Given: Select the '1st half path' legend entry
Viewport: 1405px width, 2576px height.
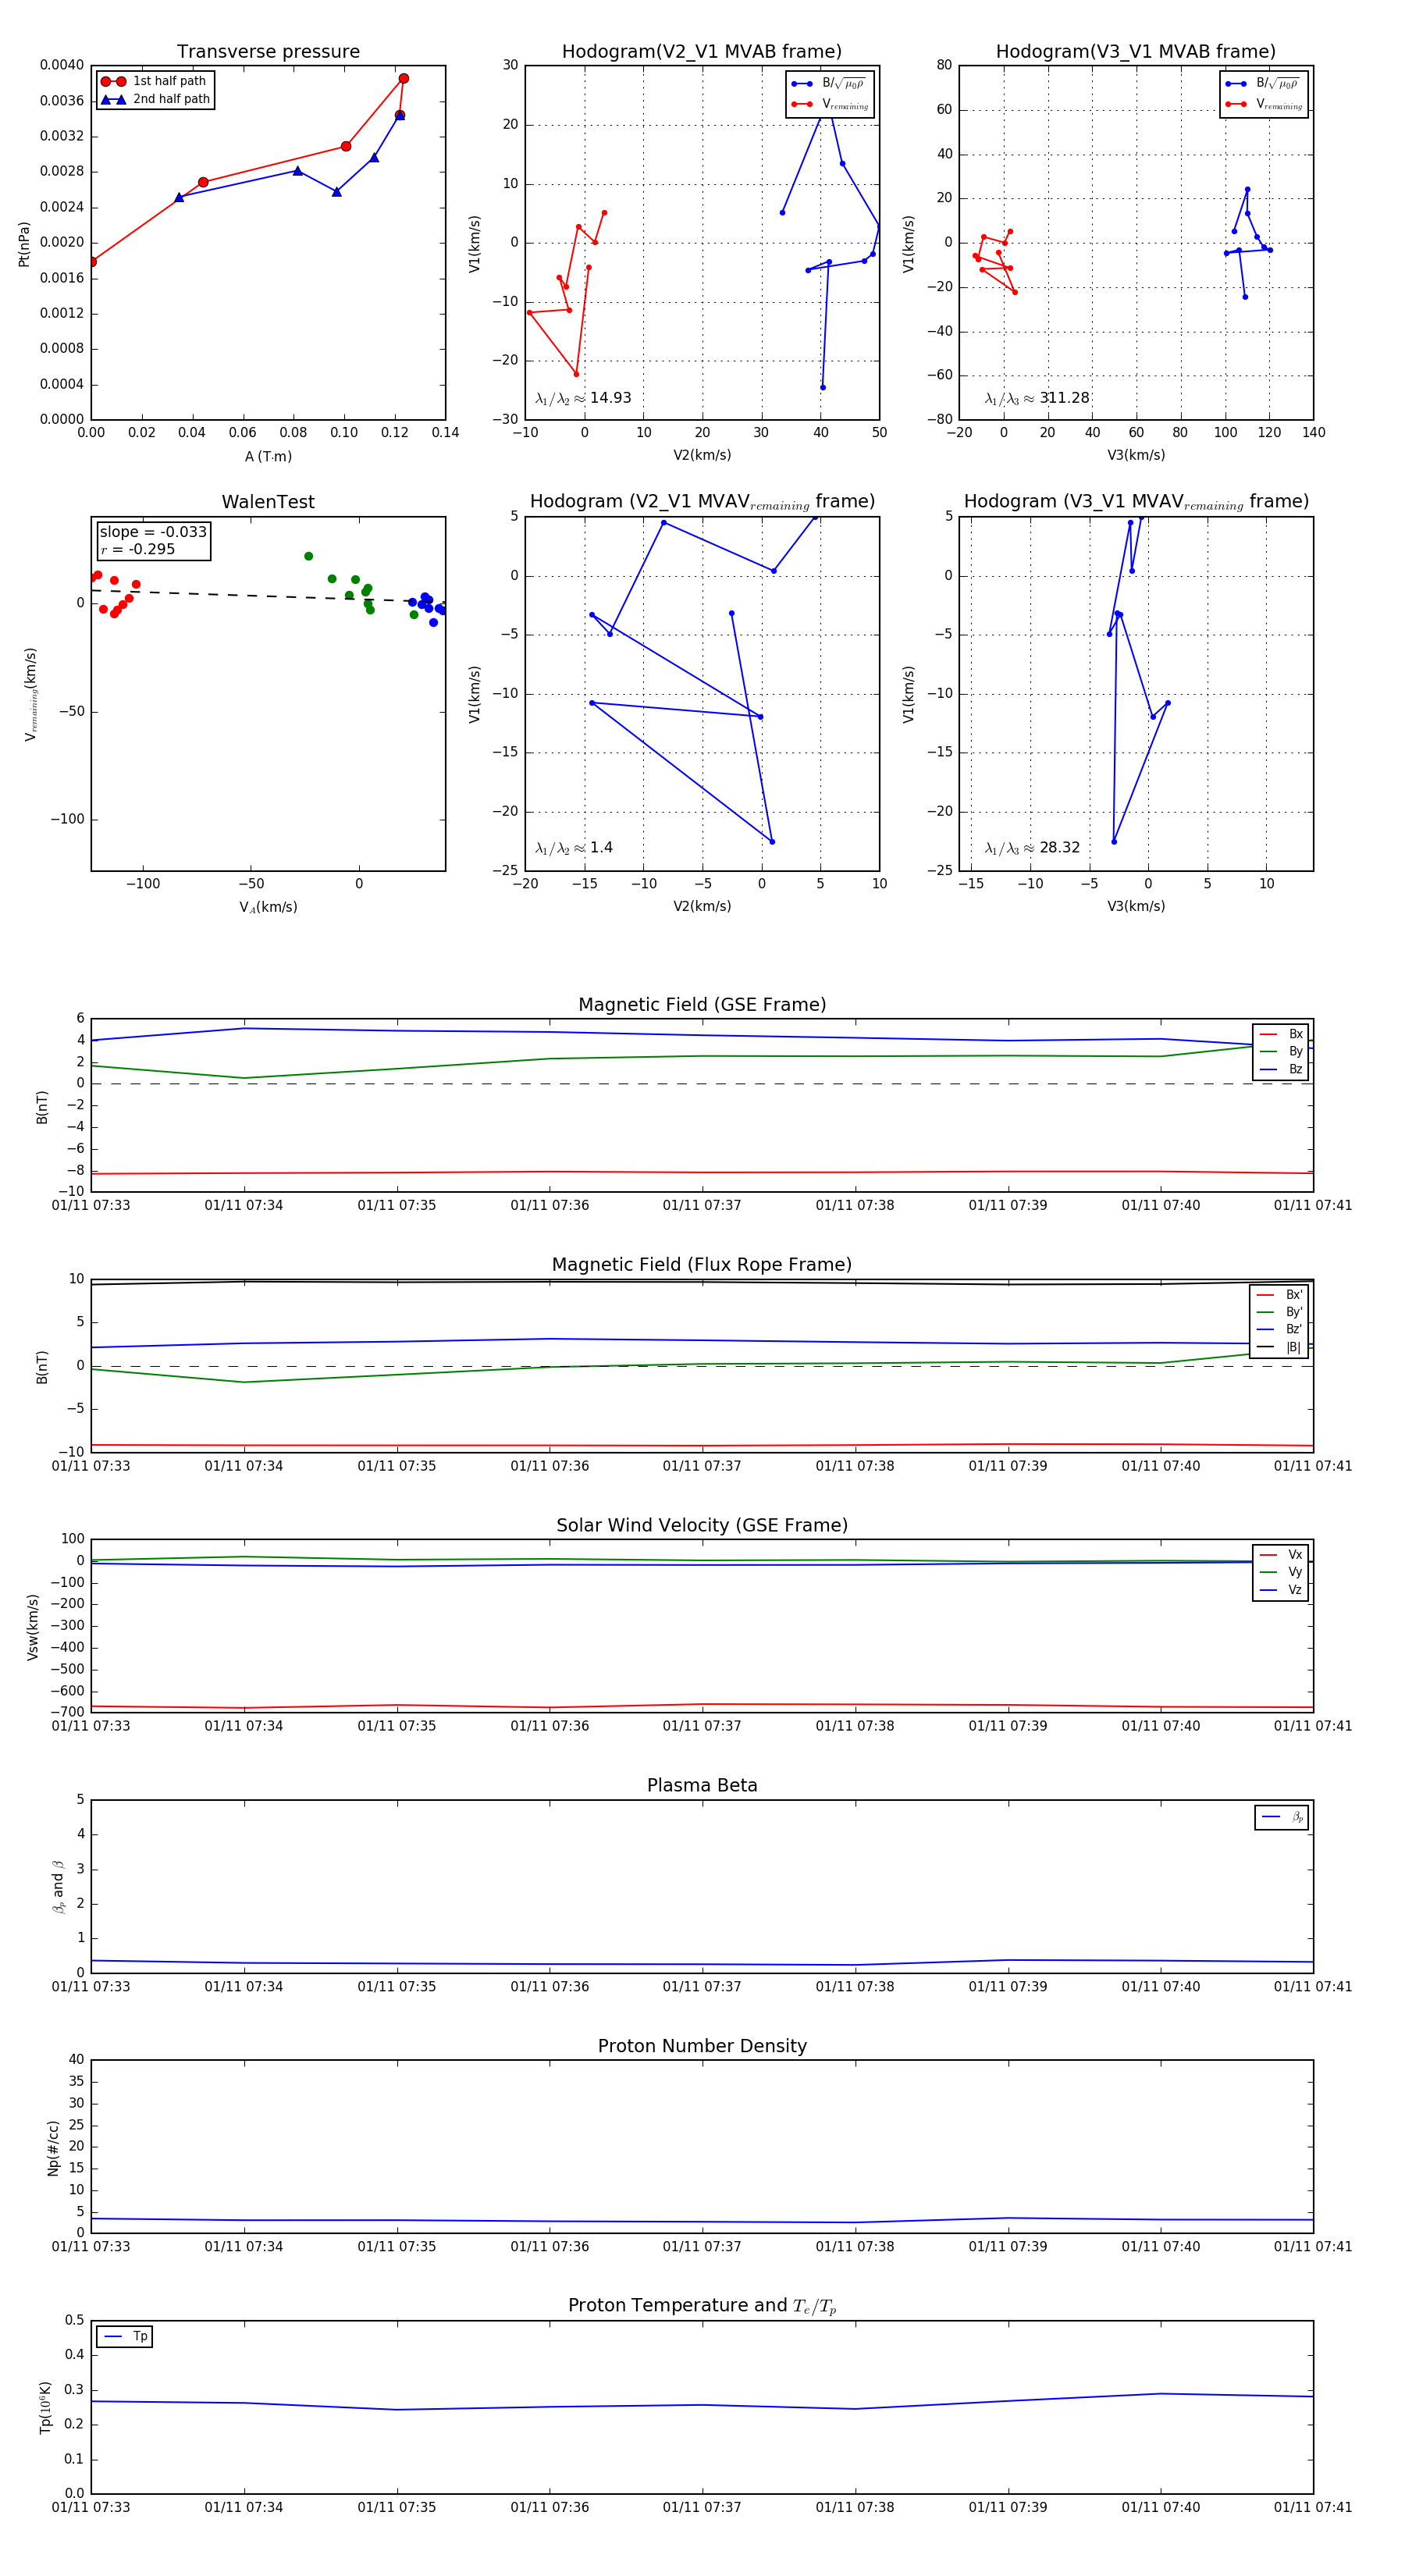Looking at the screenshot, I should [x=154, y=81].
